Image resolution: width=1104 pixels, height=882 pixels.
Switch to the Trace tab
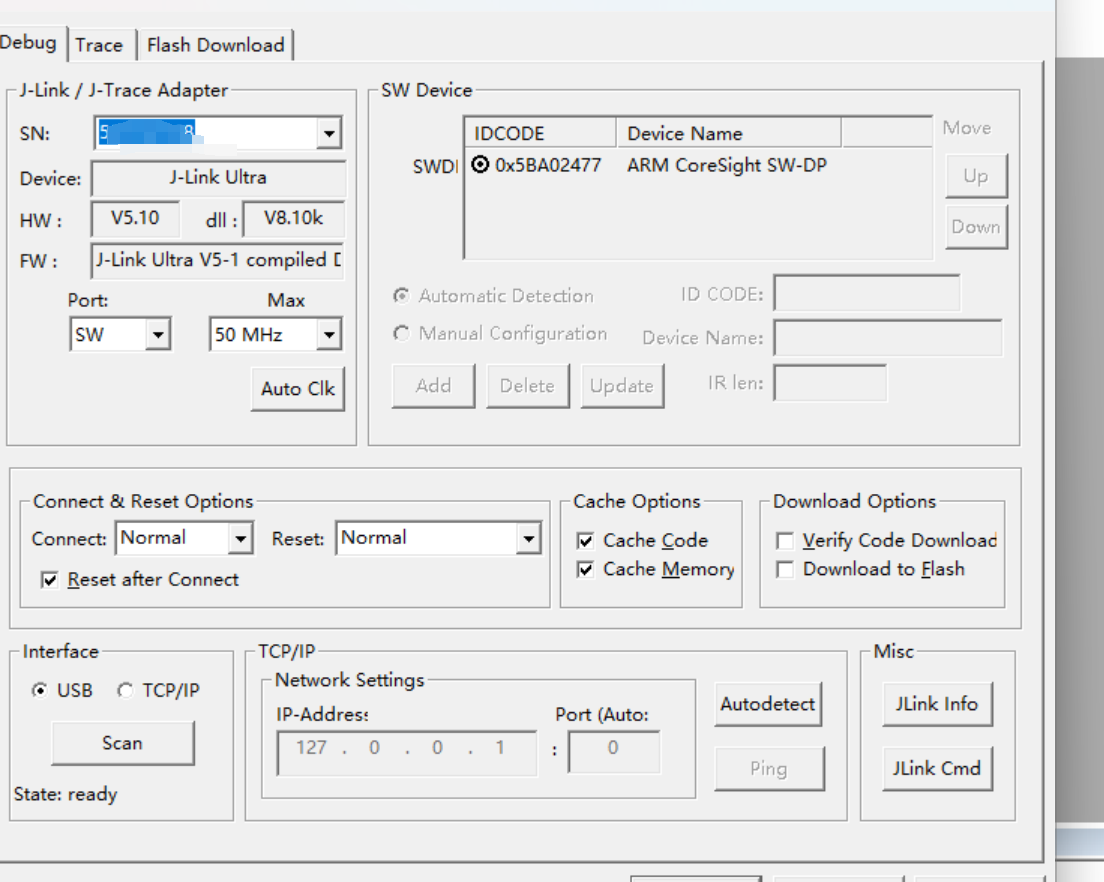point(99,45)
